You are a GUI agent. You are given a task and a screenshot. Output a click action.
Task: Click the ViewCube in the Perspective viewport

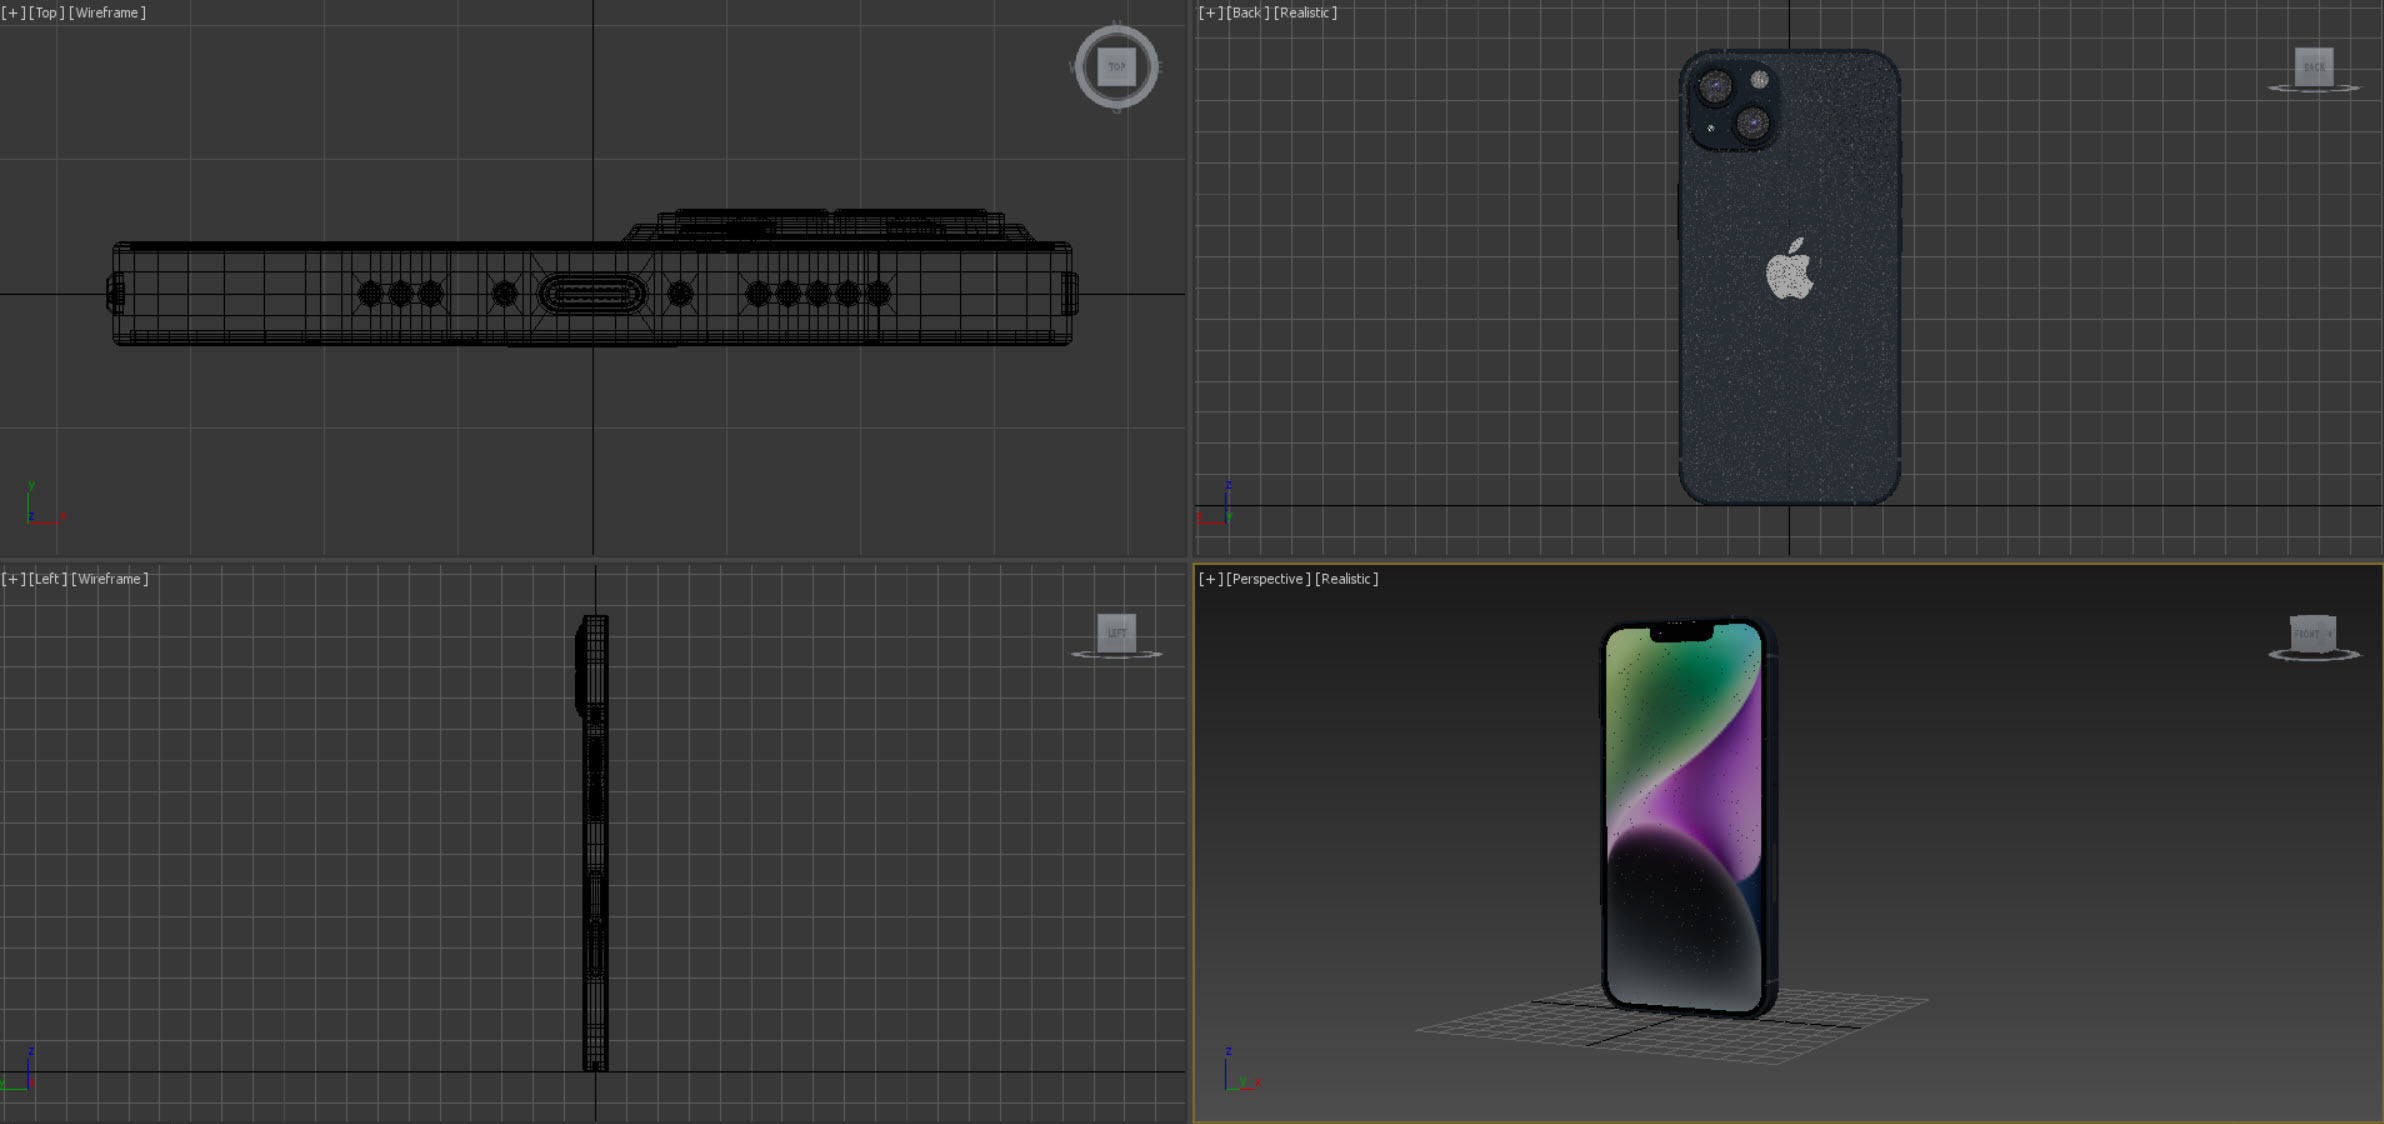click(2313, 634)
